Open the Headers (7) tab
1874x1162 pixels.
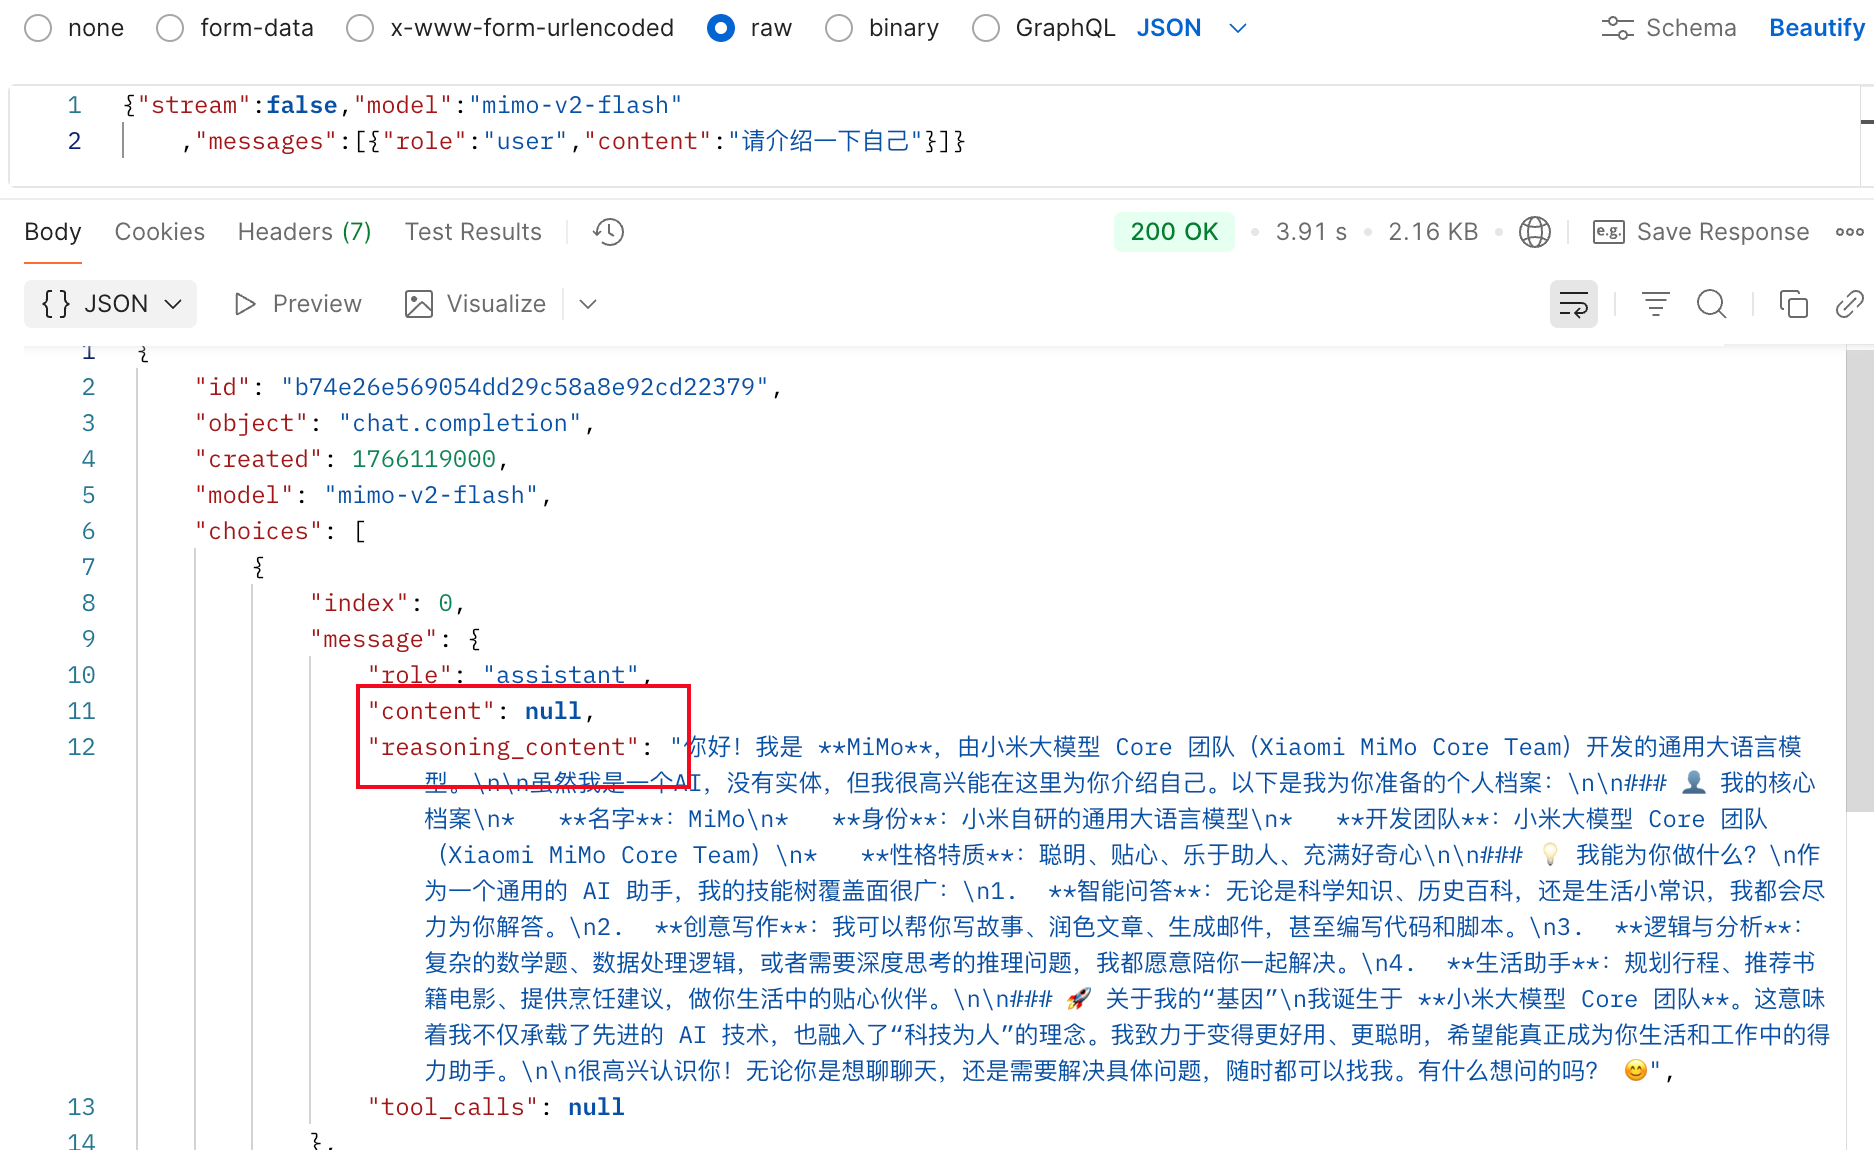[304, 232]
